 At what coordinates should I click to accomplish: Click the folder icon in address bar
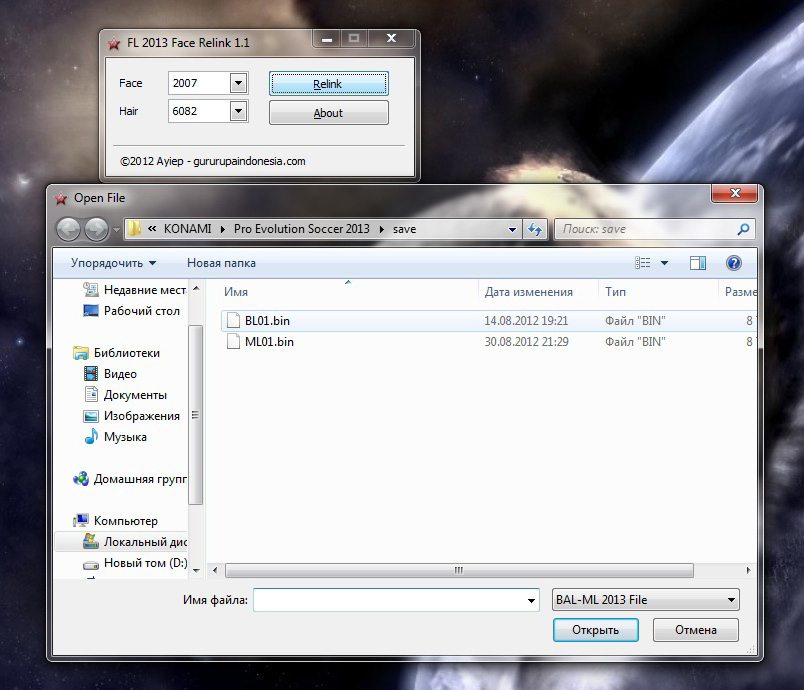coord(134,229)
